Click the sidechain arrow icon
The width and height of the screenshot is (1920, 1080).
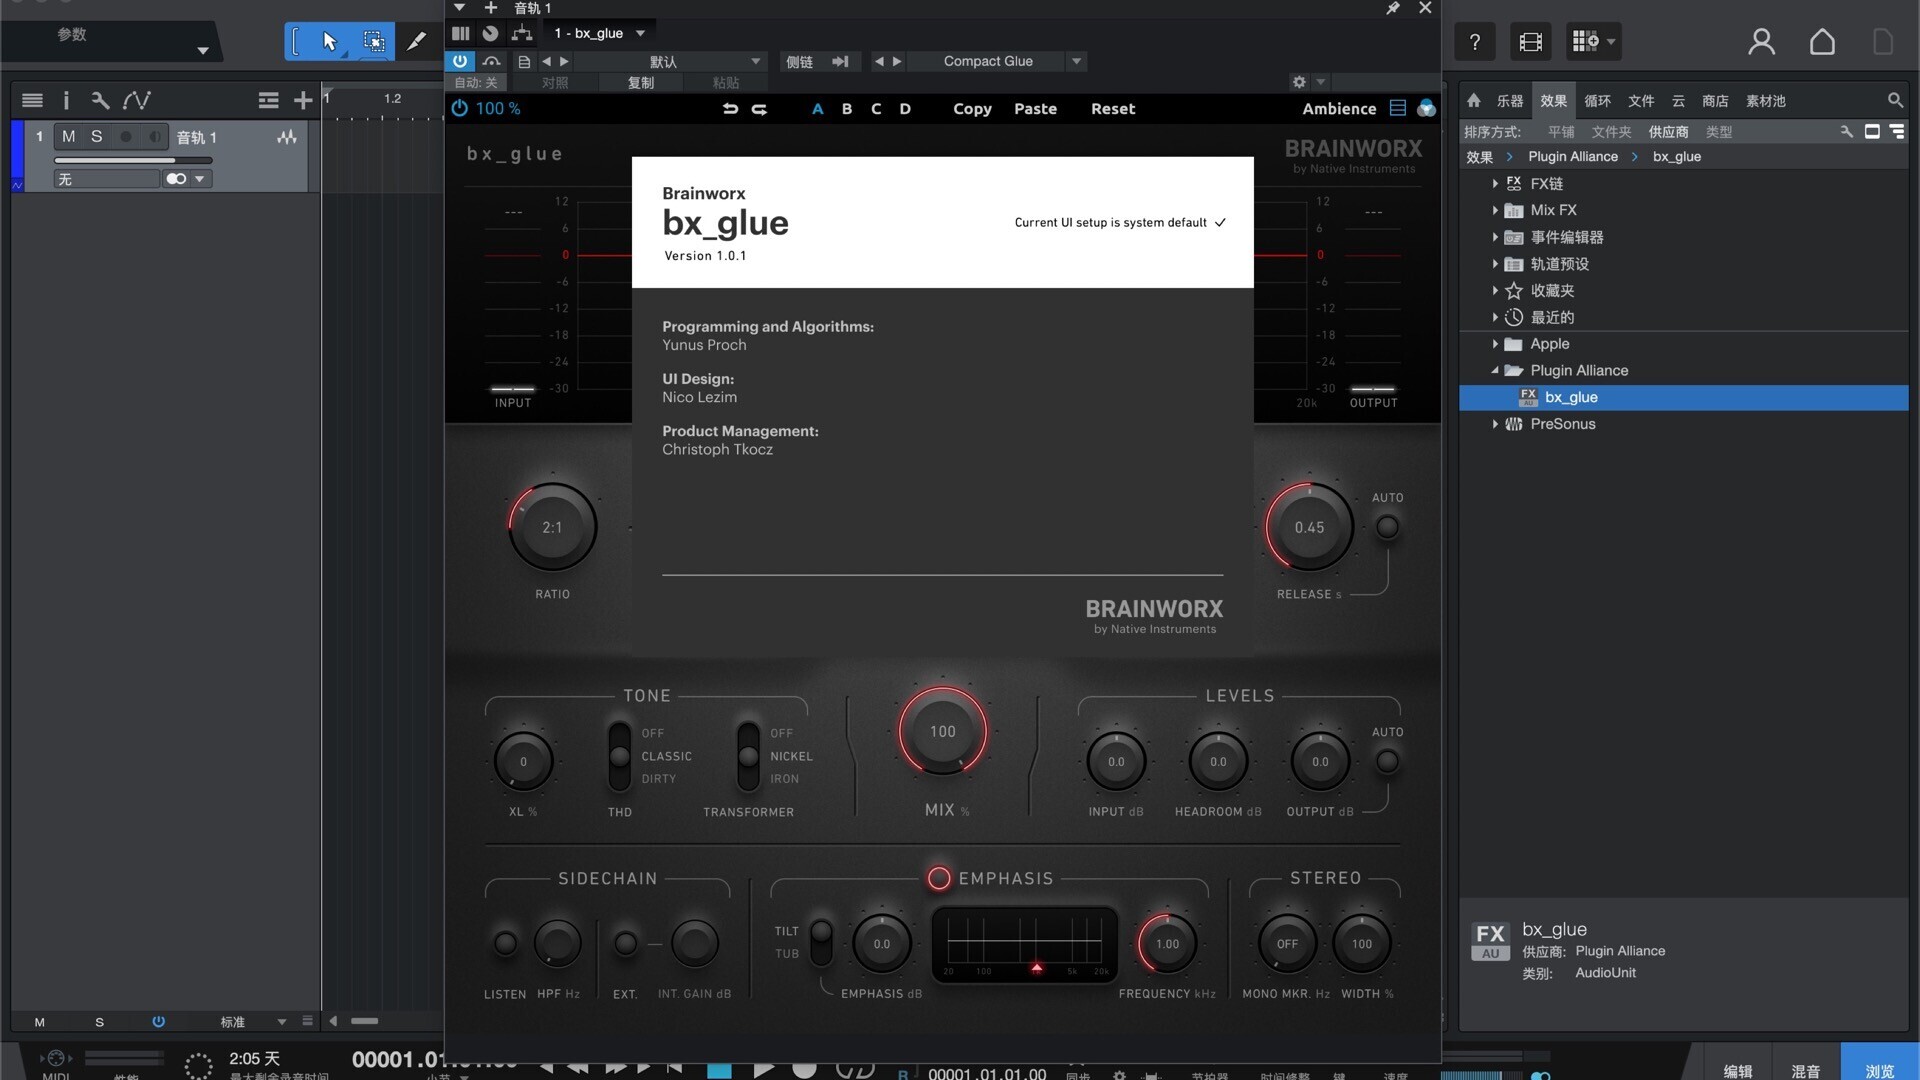(840, 61)
